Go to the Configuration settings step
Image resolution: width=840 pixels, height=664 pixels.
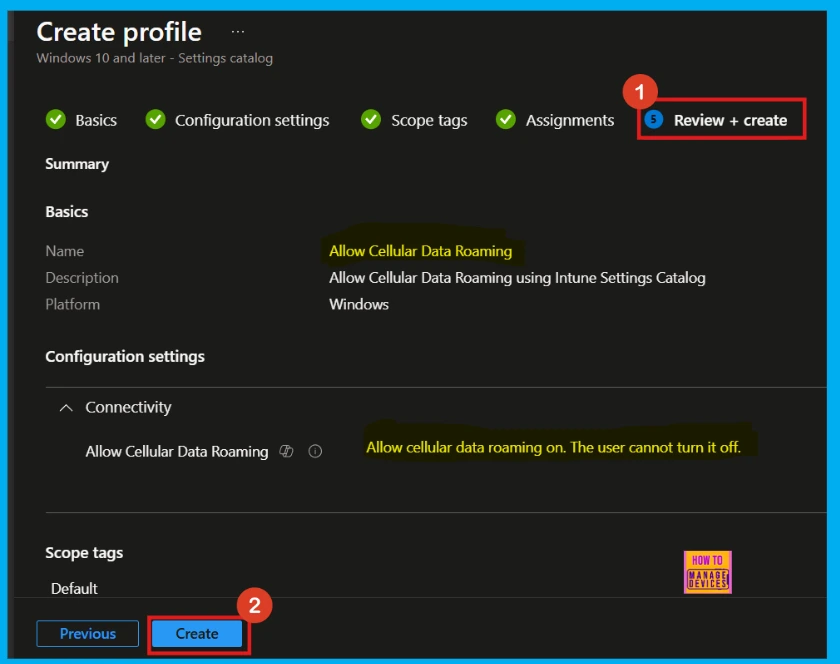point(252,121)
